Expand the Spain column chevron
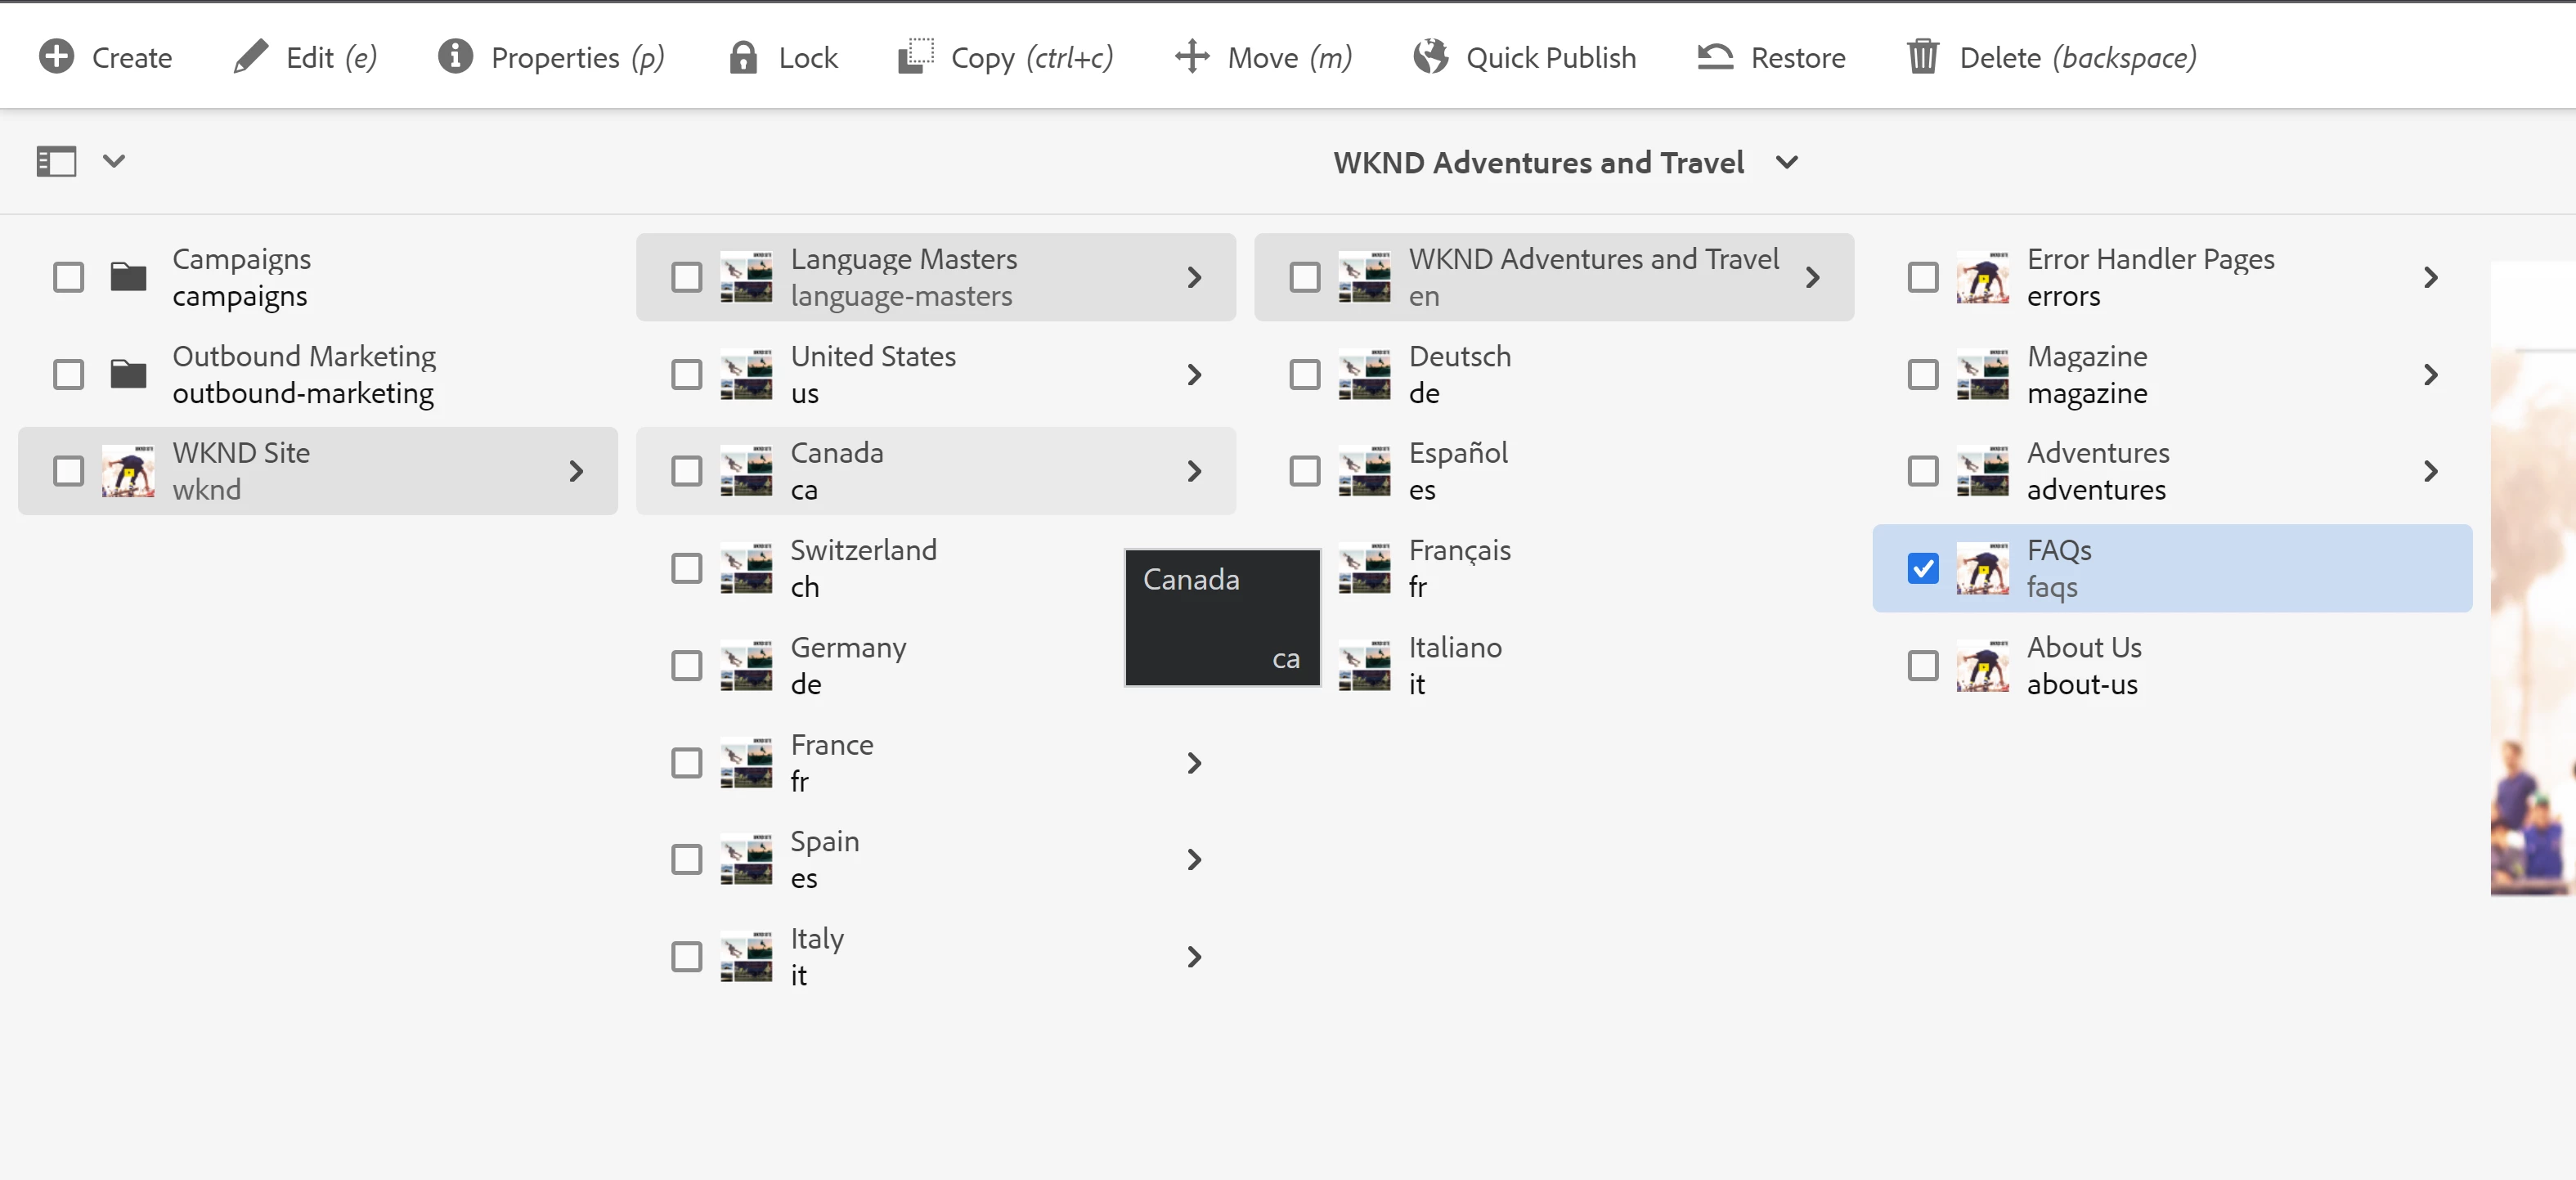The image size is (2576, 1180). tap(1193, 859)
